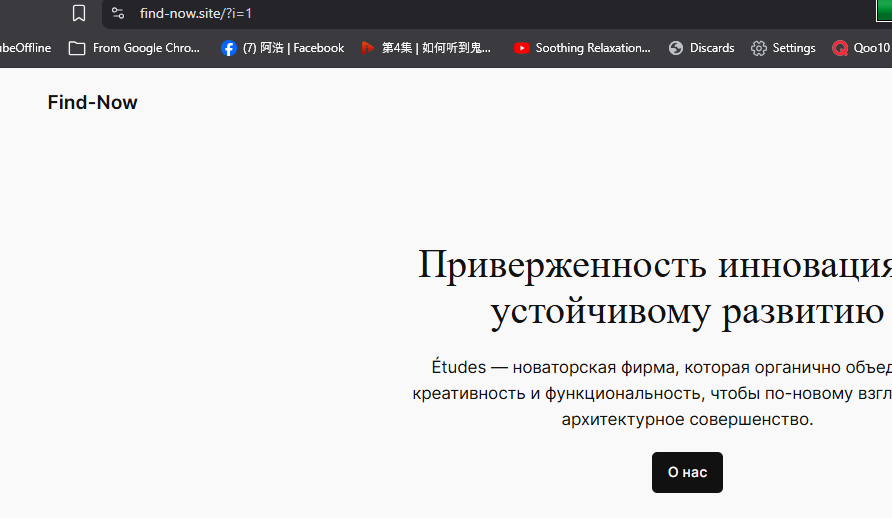The image size is (892, 518).
Task: Click the bookmark this page icon
Action: [x=79, y=13]
